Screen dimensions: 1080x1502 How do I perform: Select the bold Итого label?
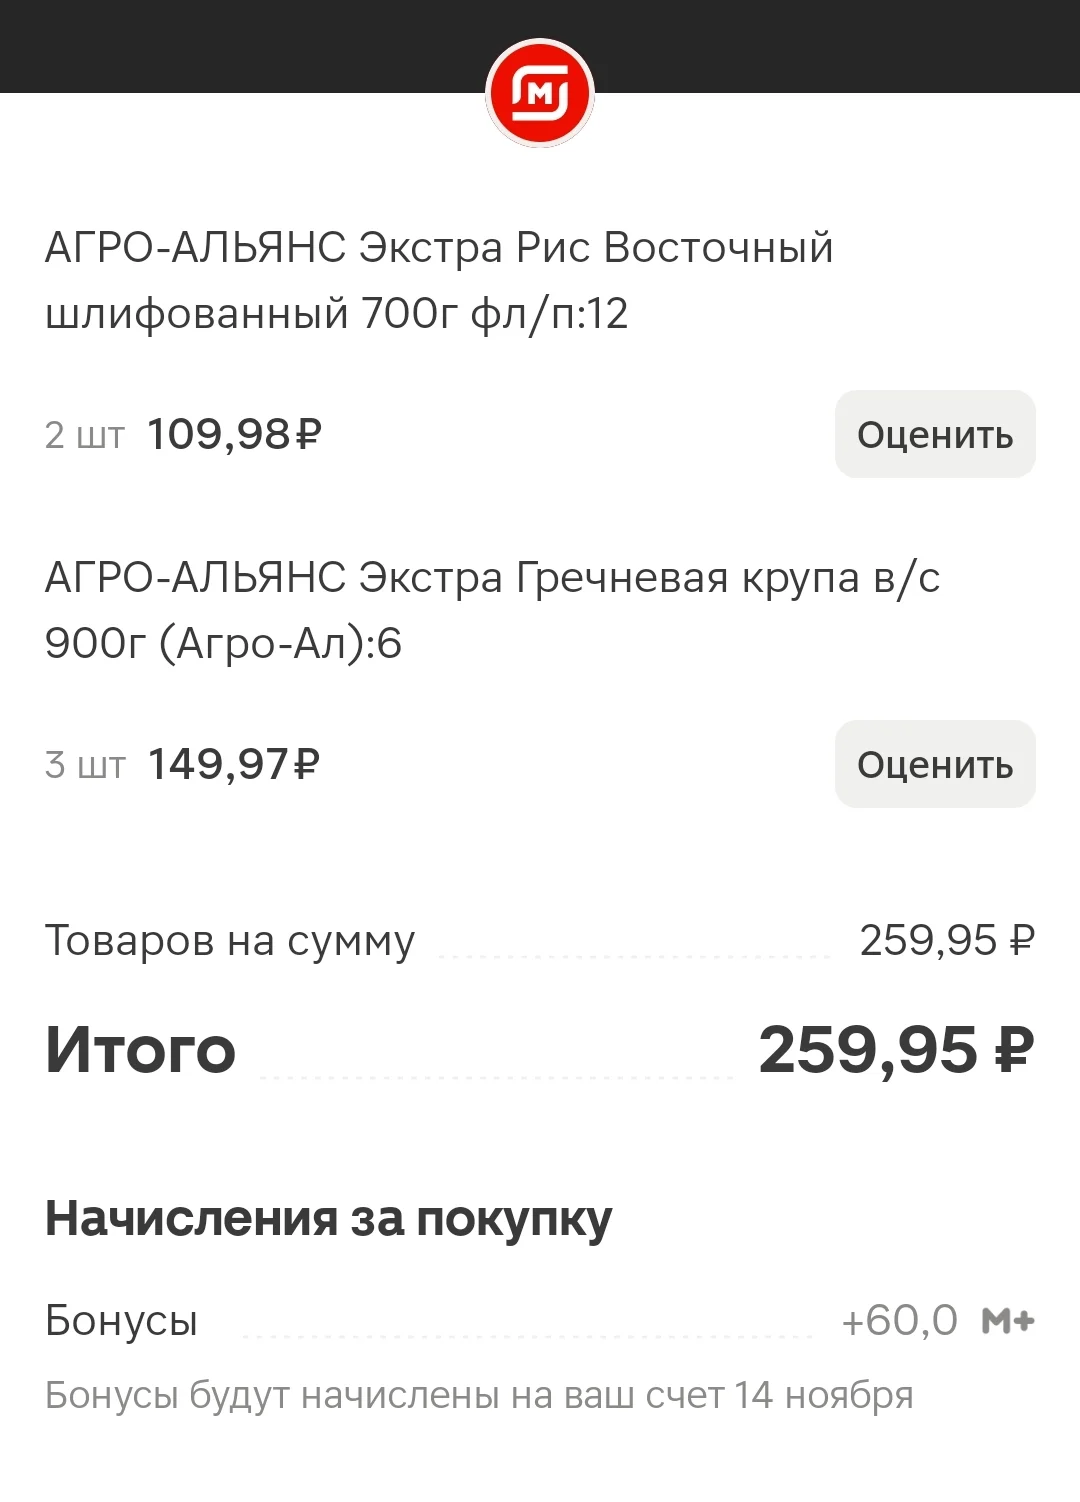coord(141,1050)
